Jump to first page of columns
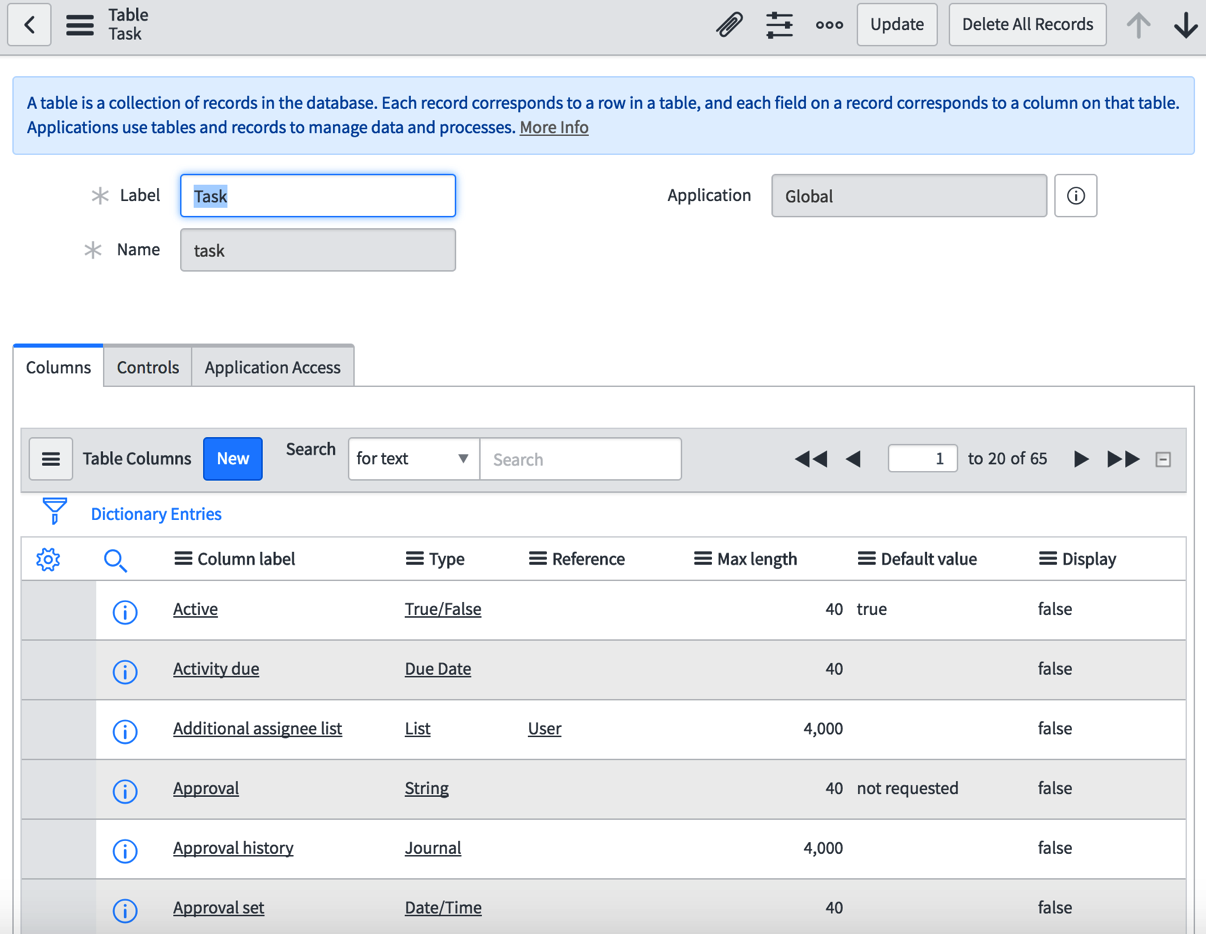 [811, 459]
